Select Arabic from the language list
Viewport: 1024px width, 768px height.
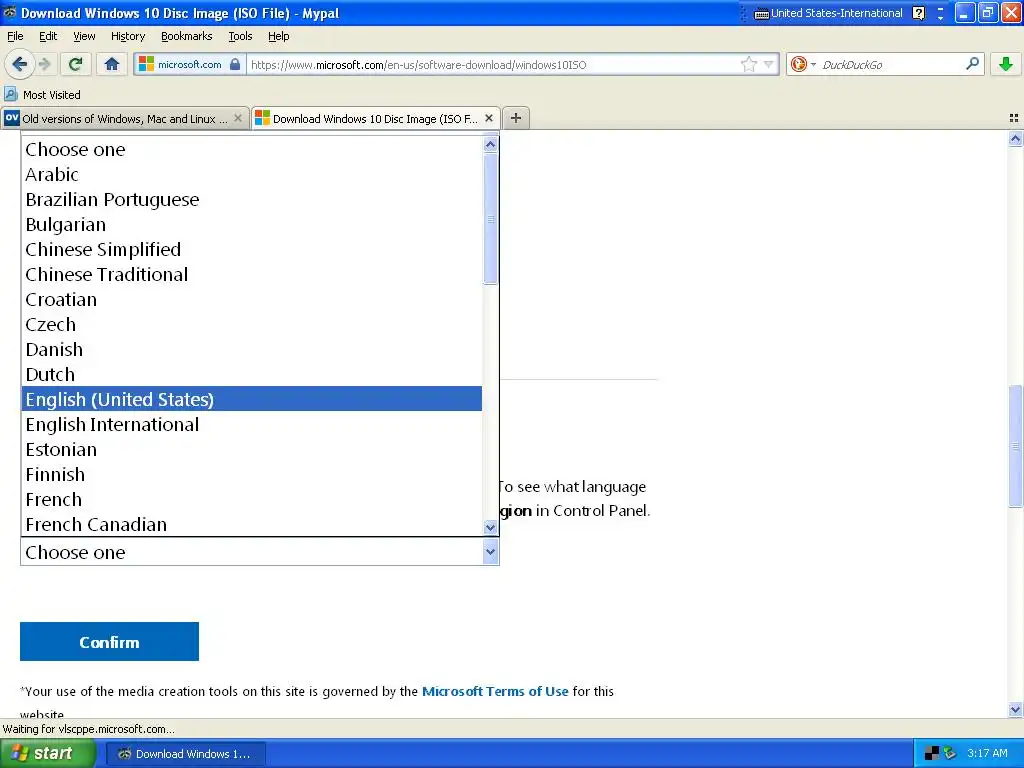251,174
